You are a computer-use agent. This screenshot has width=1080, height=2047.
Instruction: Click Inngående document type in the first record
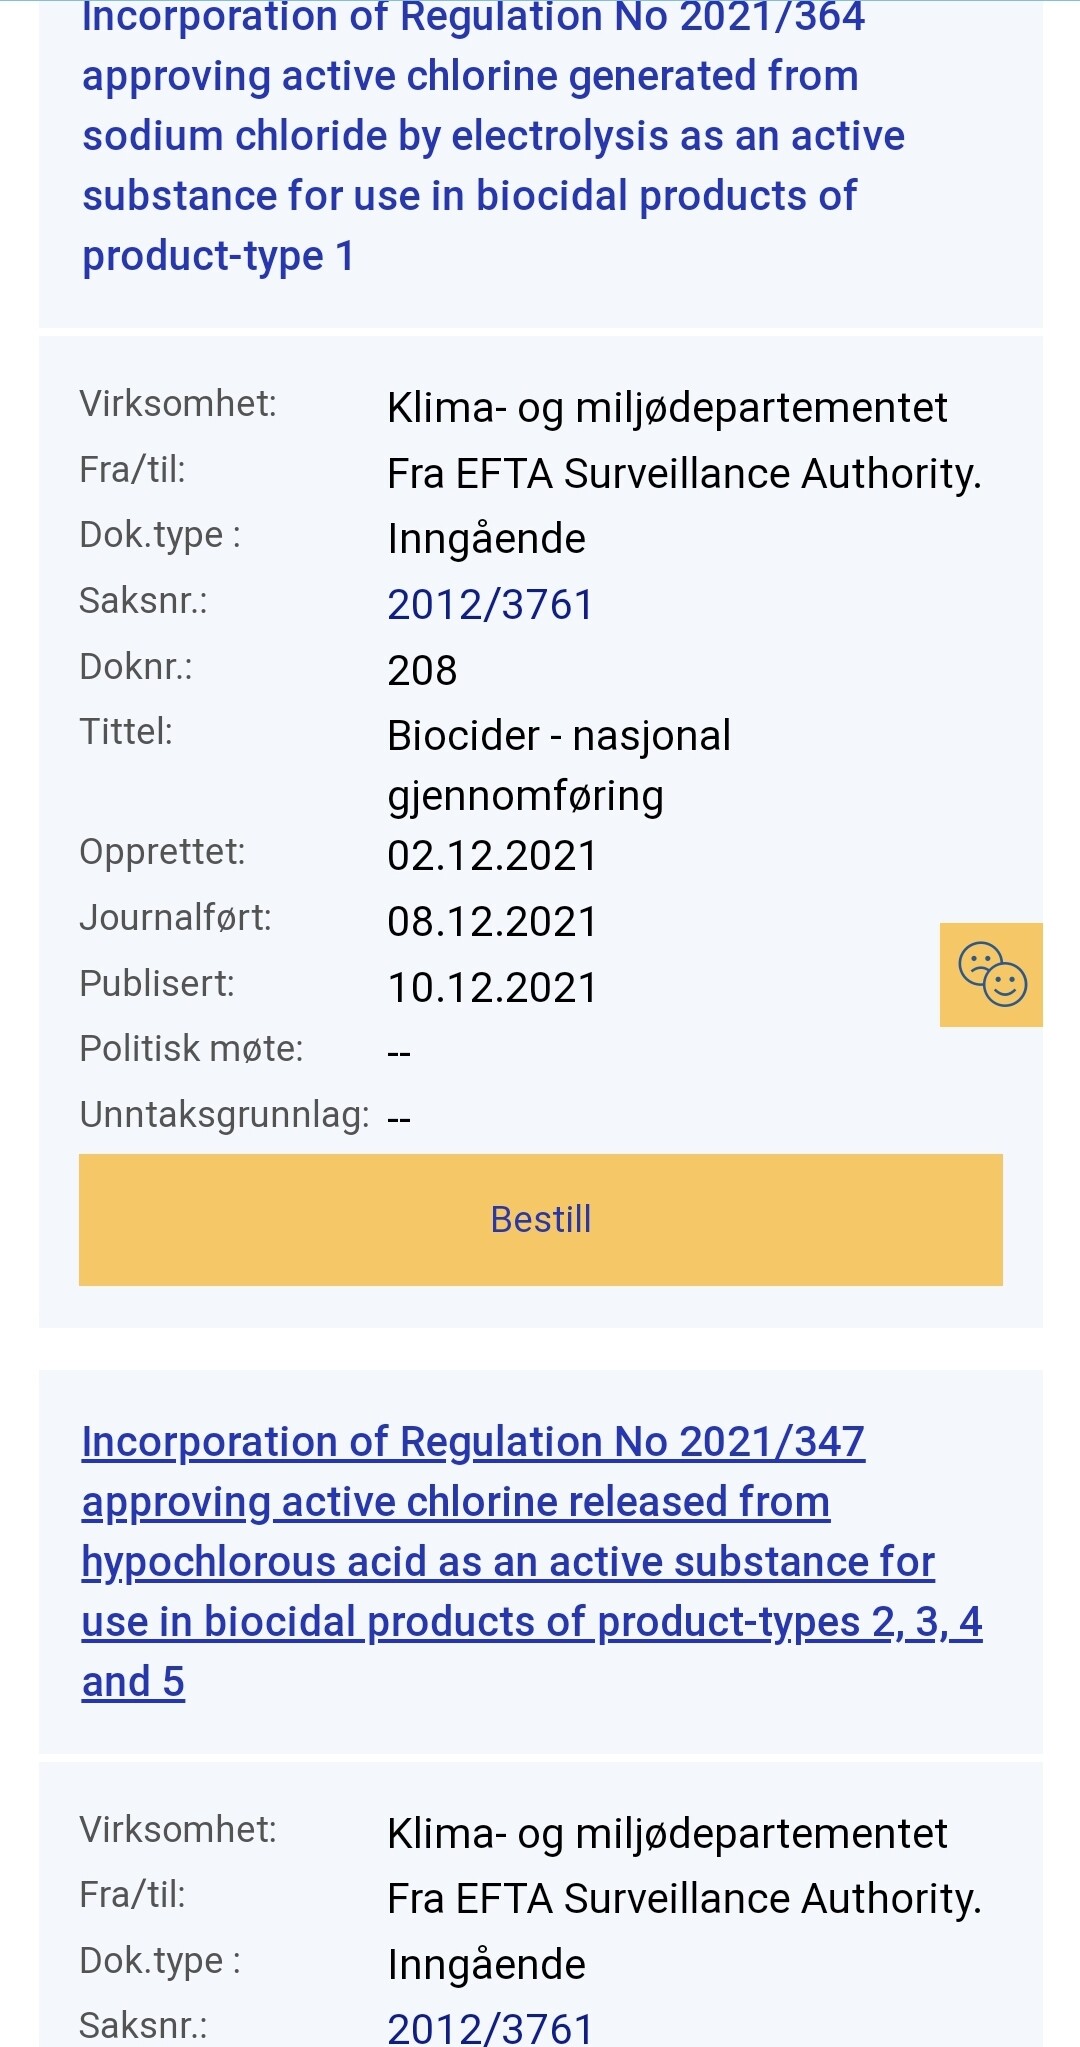(486, 539)
